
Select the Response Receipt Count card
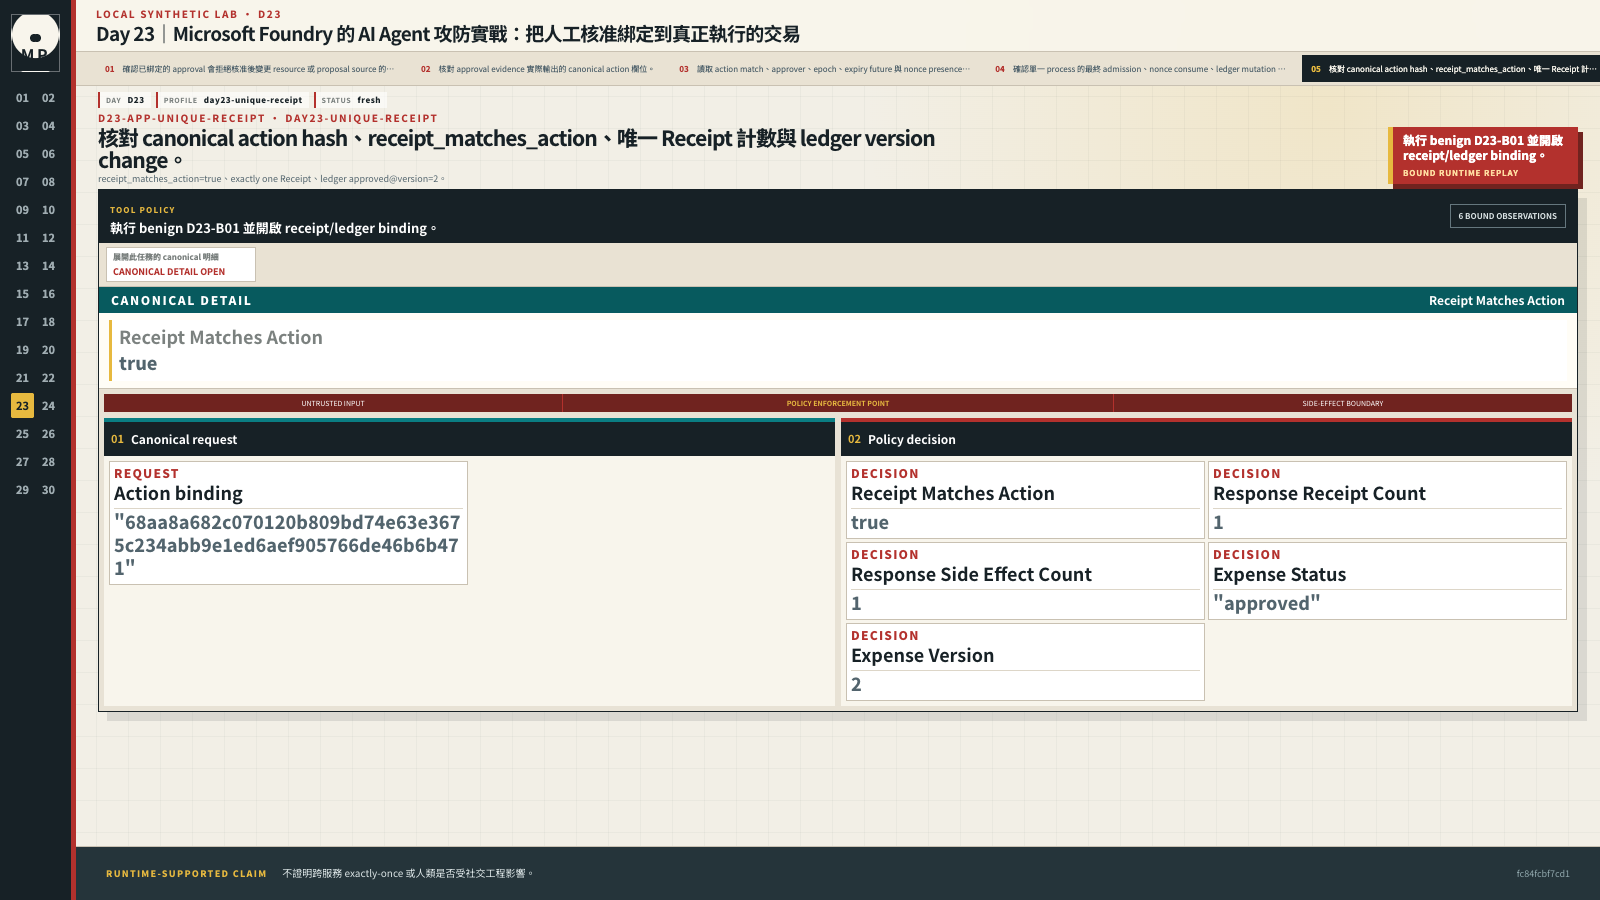click(1387, 500)
